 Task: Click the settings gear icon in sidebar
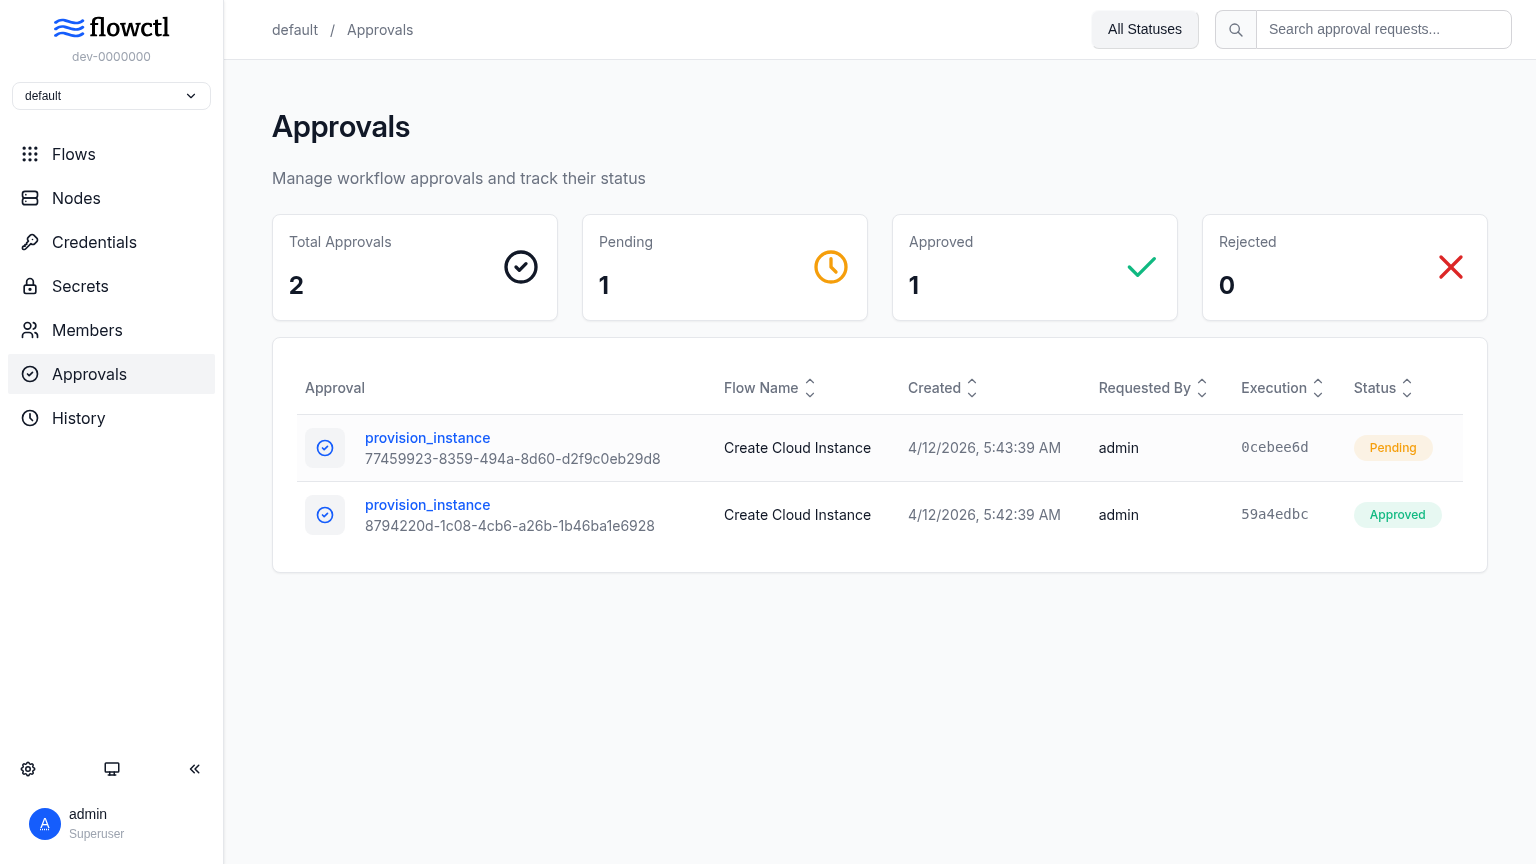click(x=28, y=769)
